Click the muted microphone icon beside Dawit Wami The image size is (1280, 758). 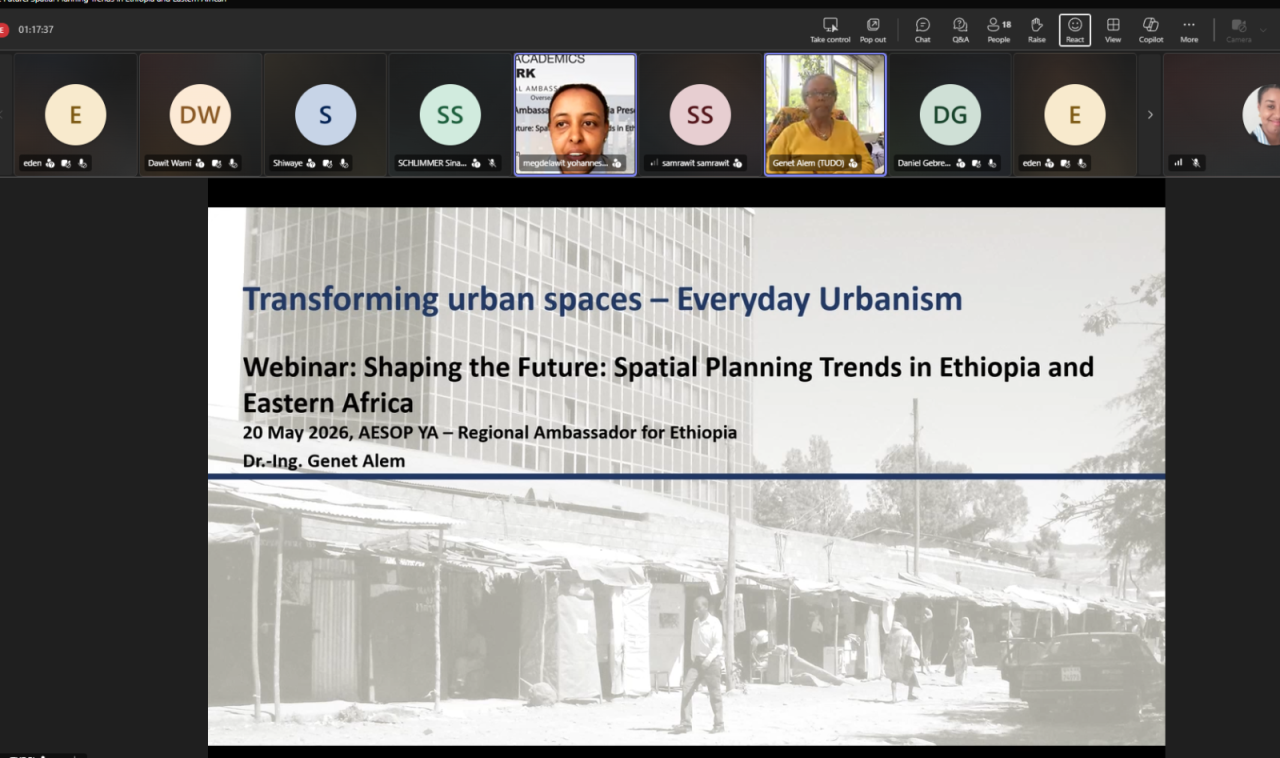coord(233,163)
